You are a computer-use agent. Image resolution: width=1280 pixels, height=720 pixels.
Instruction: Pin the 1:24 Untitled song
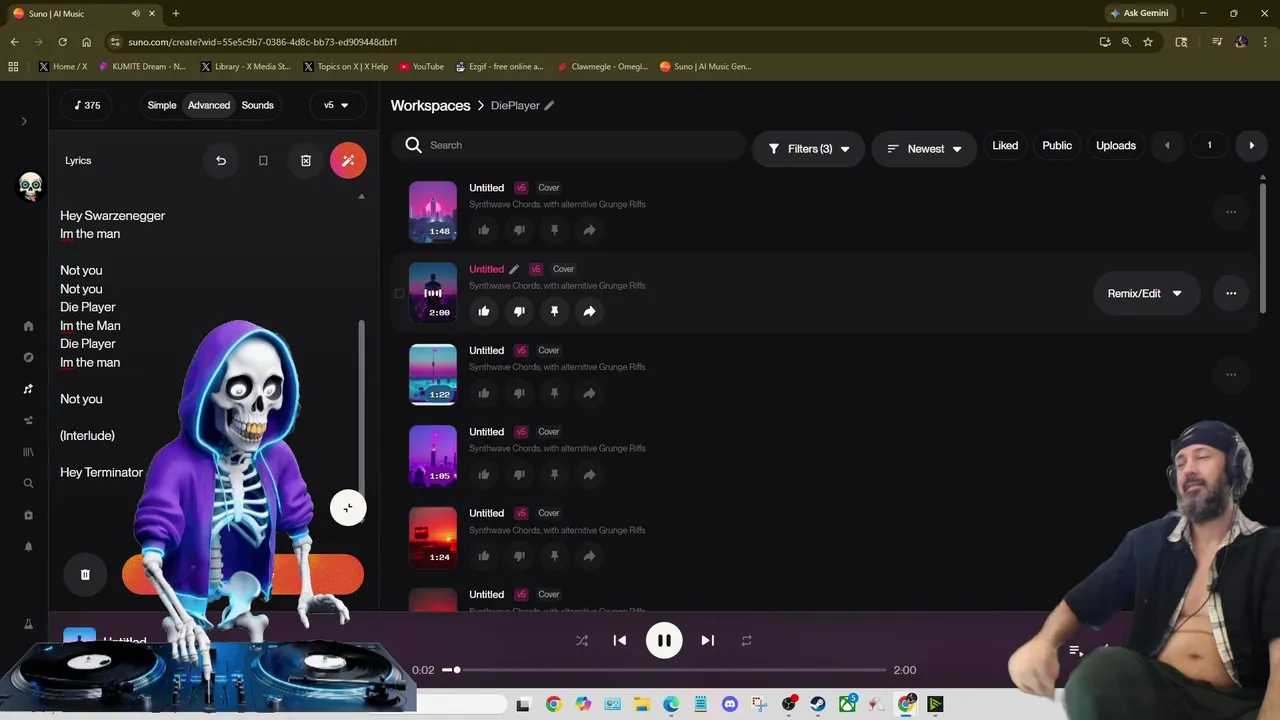tap(554, 556)
